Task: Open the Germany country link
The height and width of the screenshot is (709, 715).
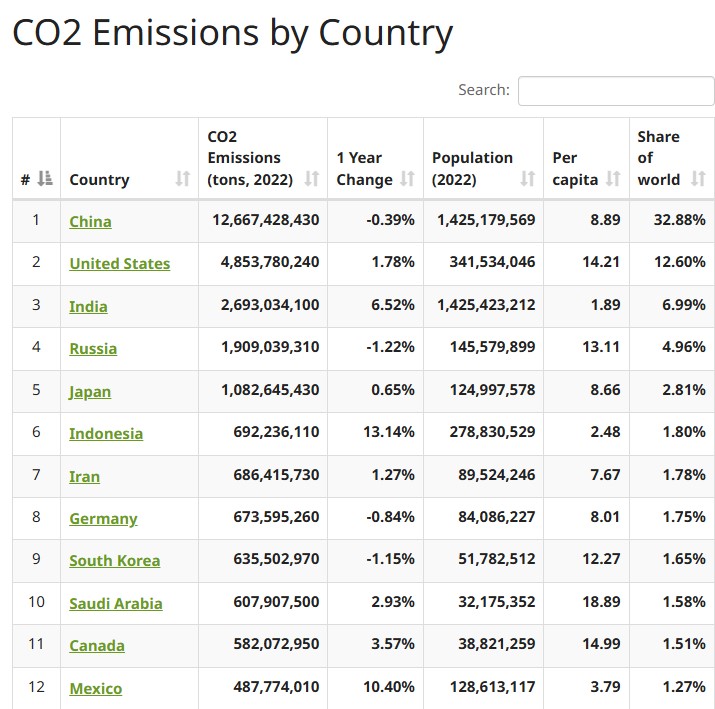Action: [103, 519]
